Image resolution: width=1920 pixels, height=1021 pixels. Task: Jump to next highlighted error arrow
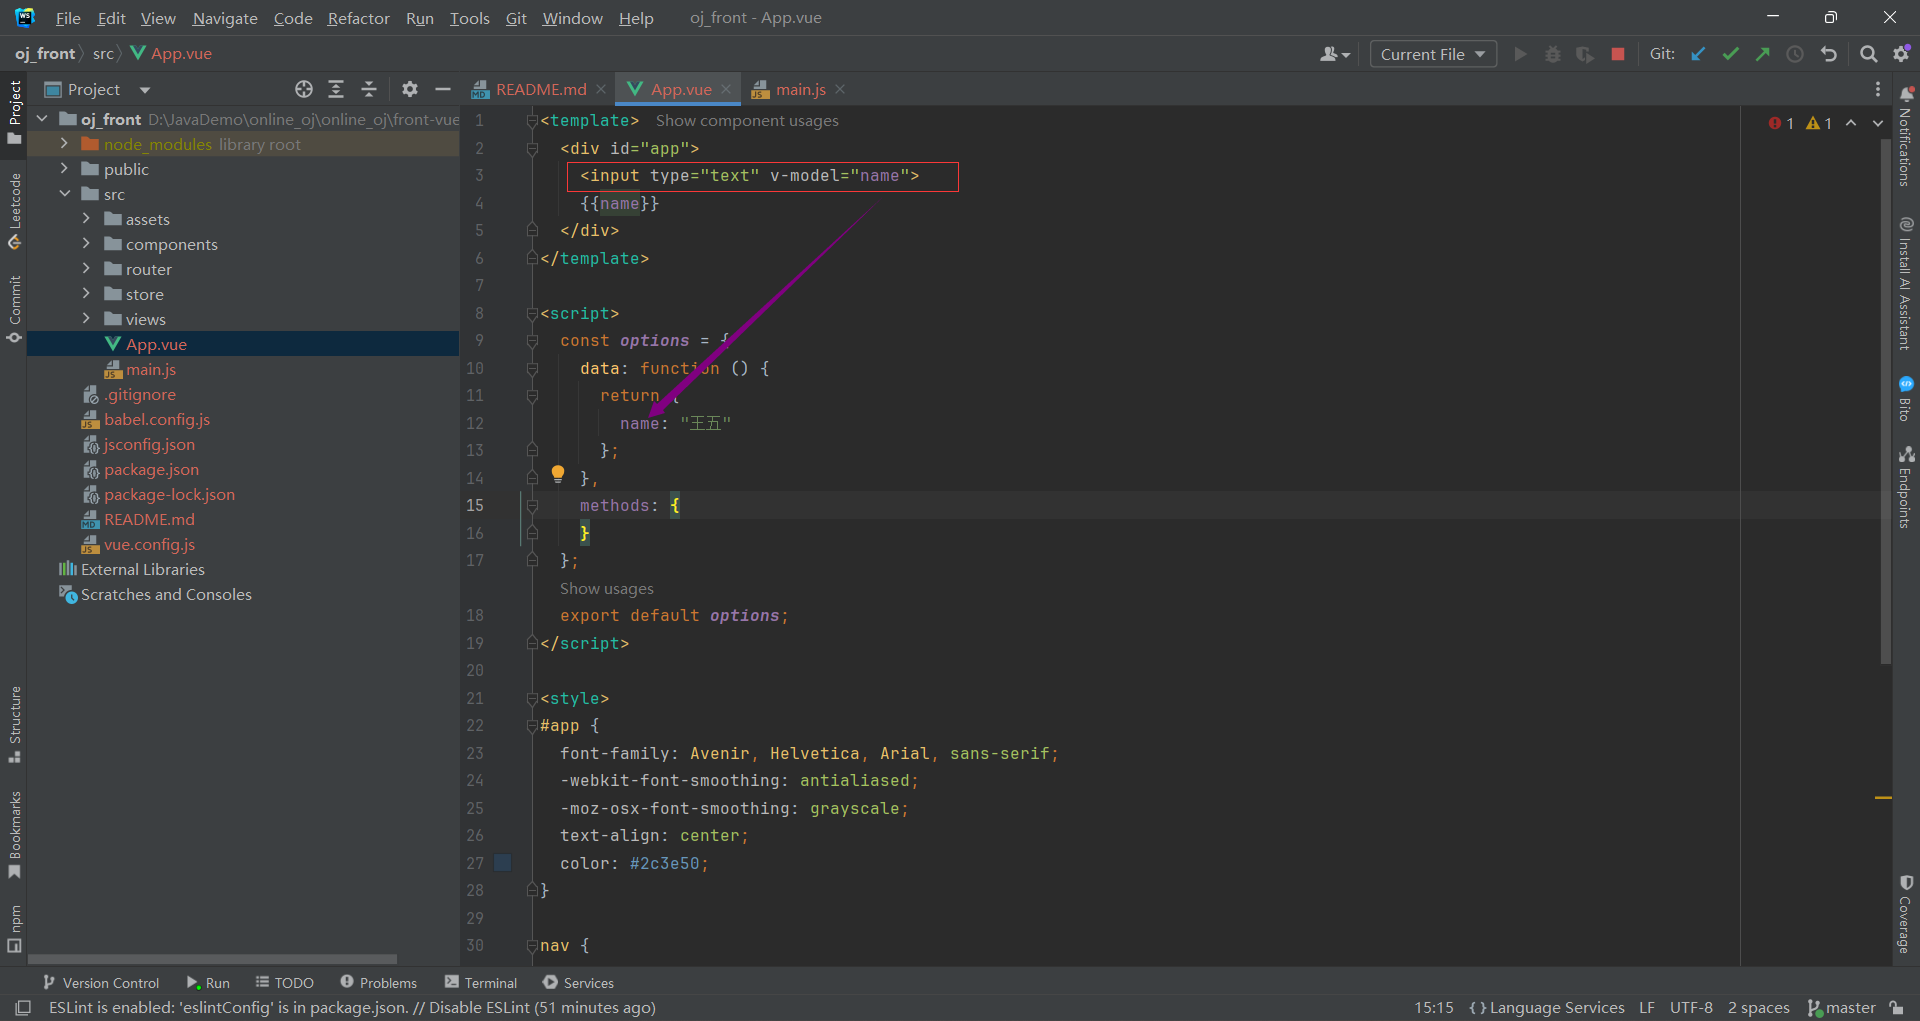click(x=1878, y=123)
